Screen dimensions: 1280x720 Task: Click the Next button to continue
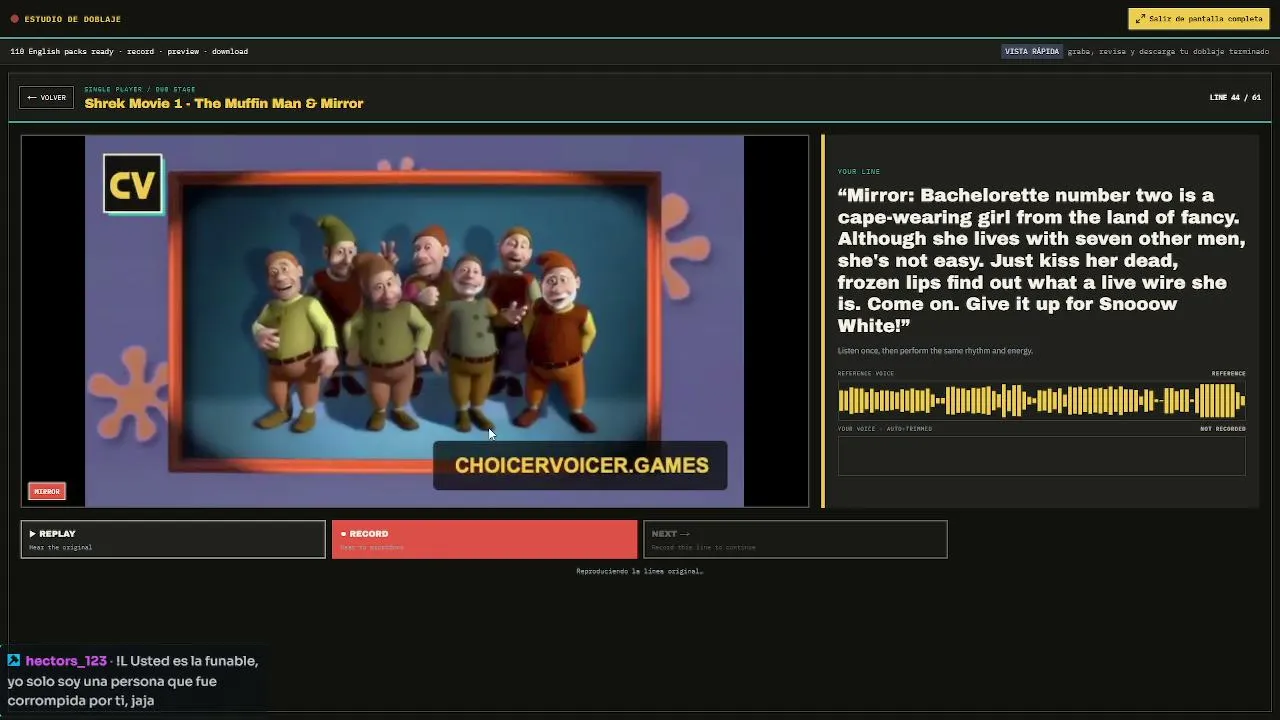[795, 539]
